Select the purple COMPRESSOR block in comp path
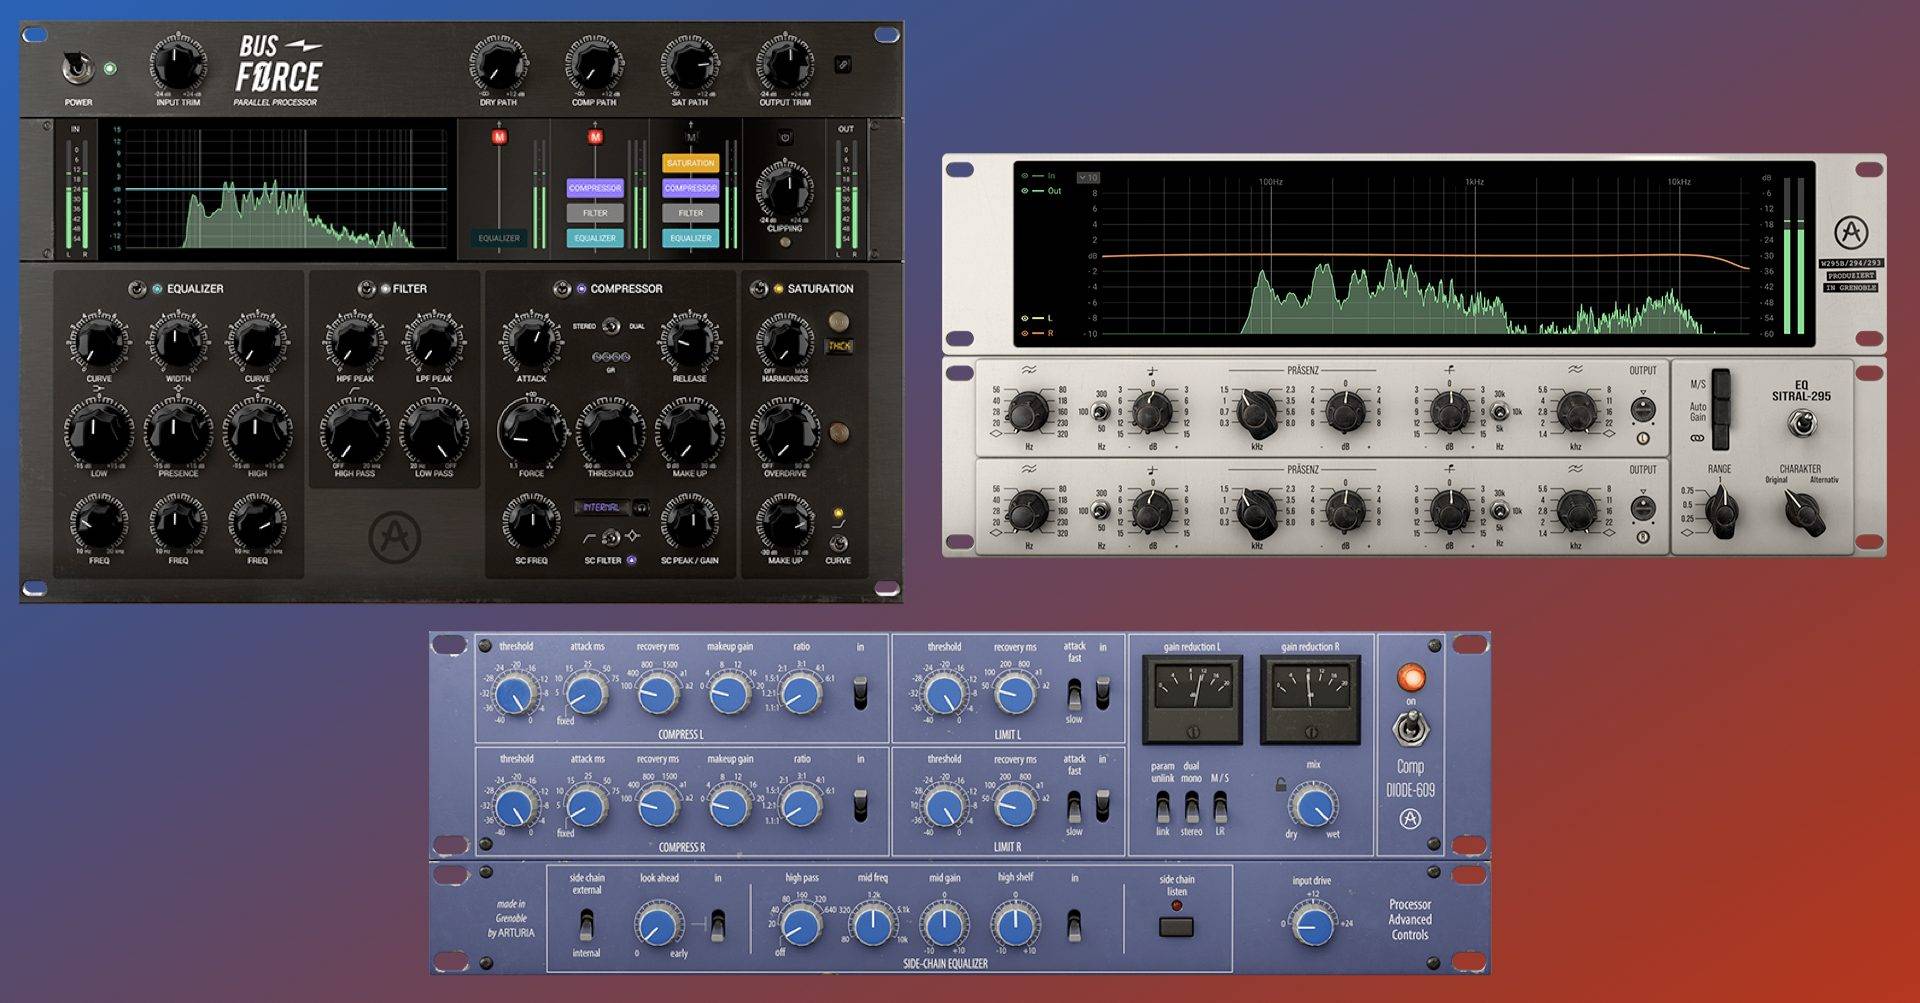The image size is (1920, 1003). pyautogui.click(x=595, y=187)
